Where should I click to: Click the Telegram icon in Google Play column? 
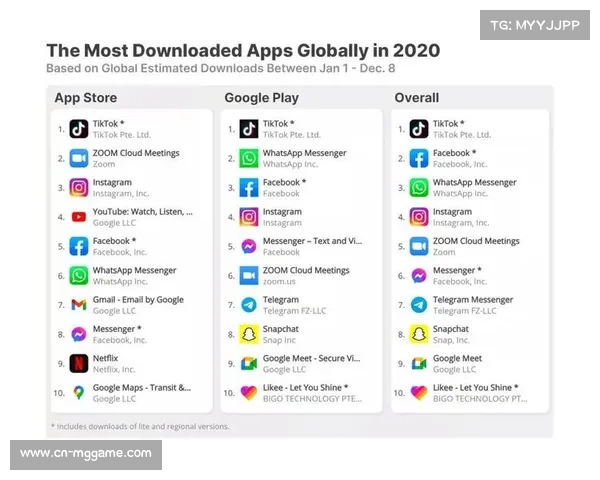click(x=249, y=304)
